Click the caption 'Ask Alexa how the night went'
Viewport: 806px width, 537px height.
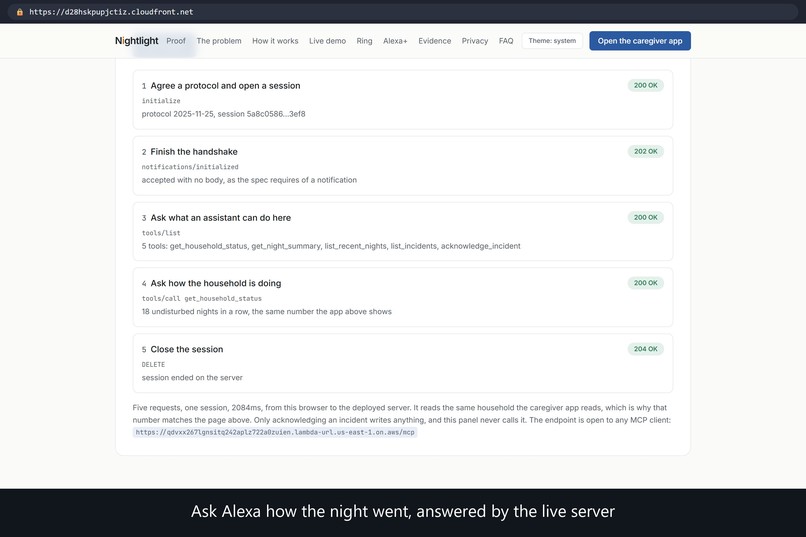tap(403, 511)
